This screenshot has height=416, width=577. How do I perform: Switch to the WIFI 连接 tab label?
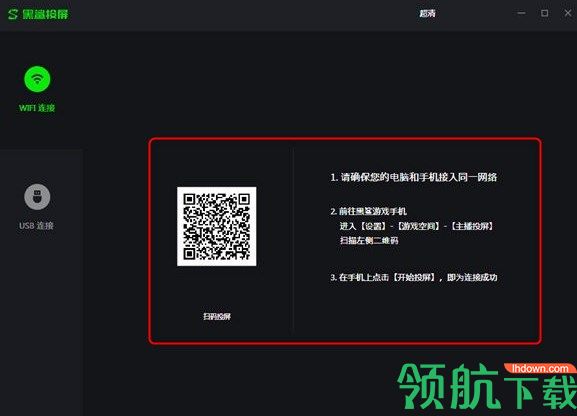pyautogui.click(x=37, y=108)
